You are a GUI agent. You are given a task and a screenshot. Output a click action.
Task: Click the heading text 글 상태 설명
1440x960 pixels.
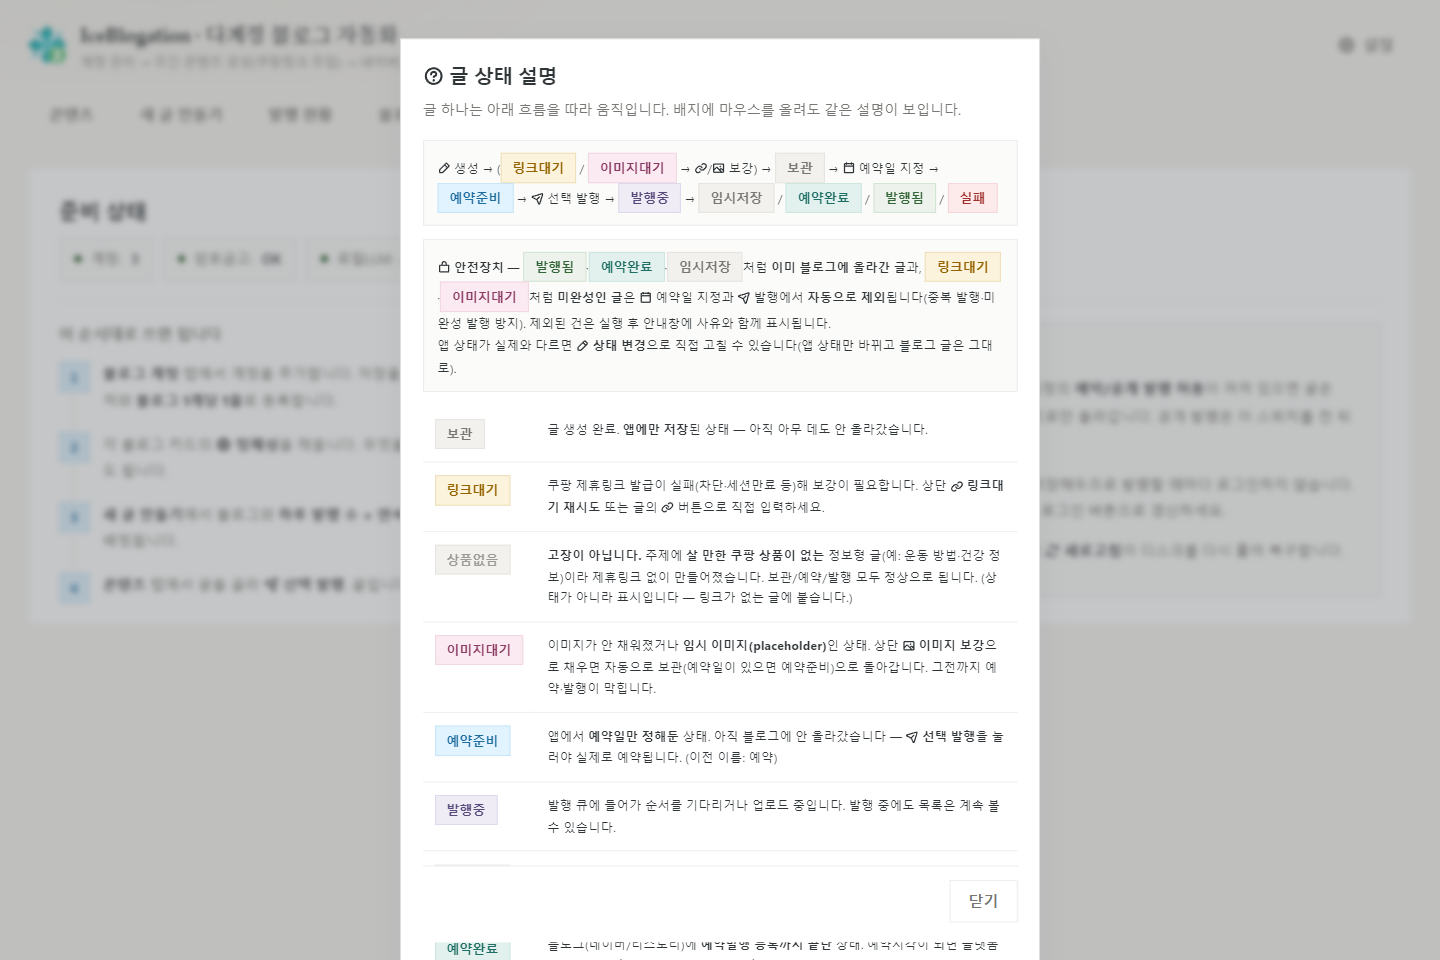pyautogui.click(x=503, y=76)
